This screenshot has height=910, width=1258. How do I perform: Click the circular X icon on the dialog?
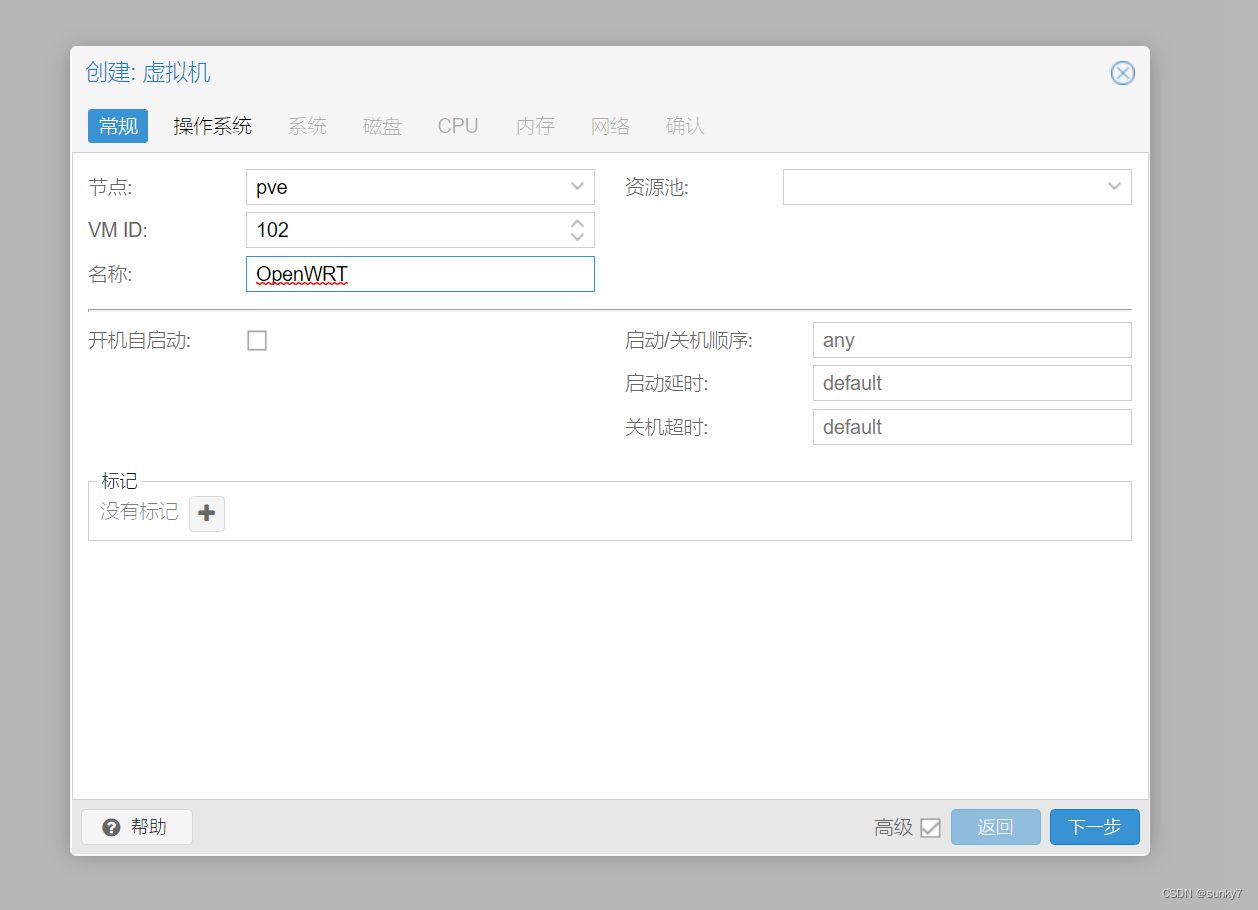1122,73
